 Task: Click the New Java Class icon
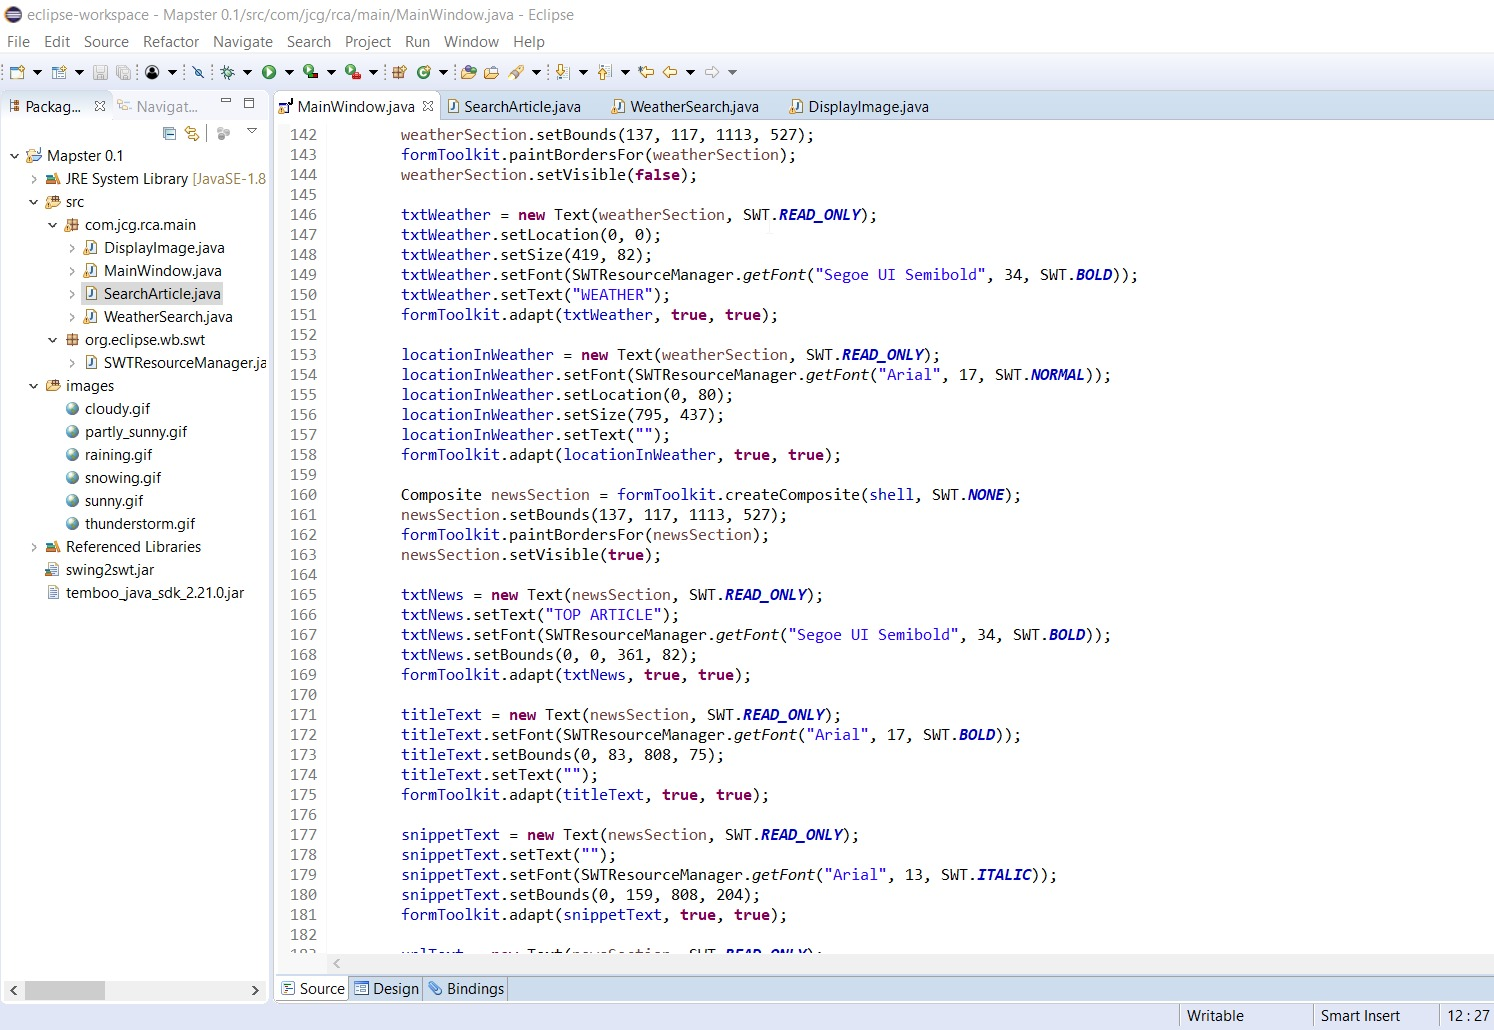(x=423, y=72)
